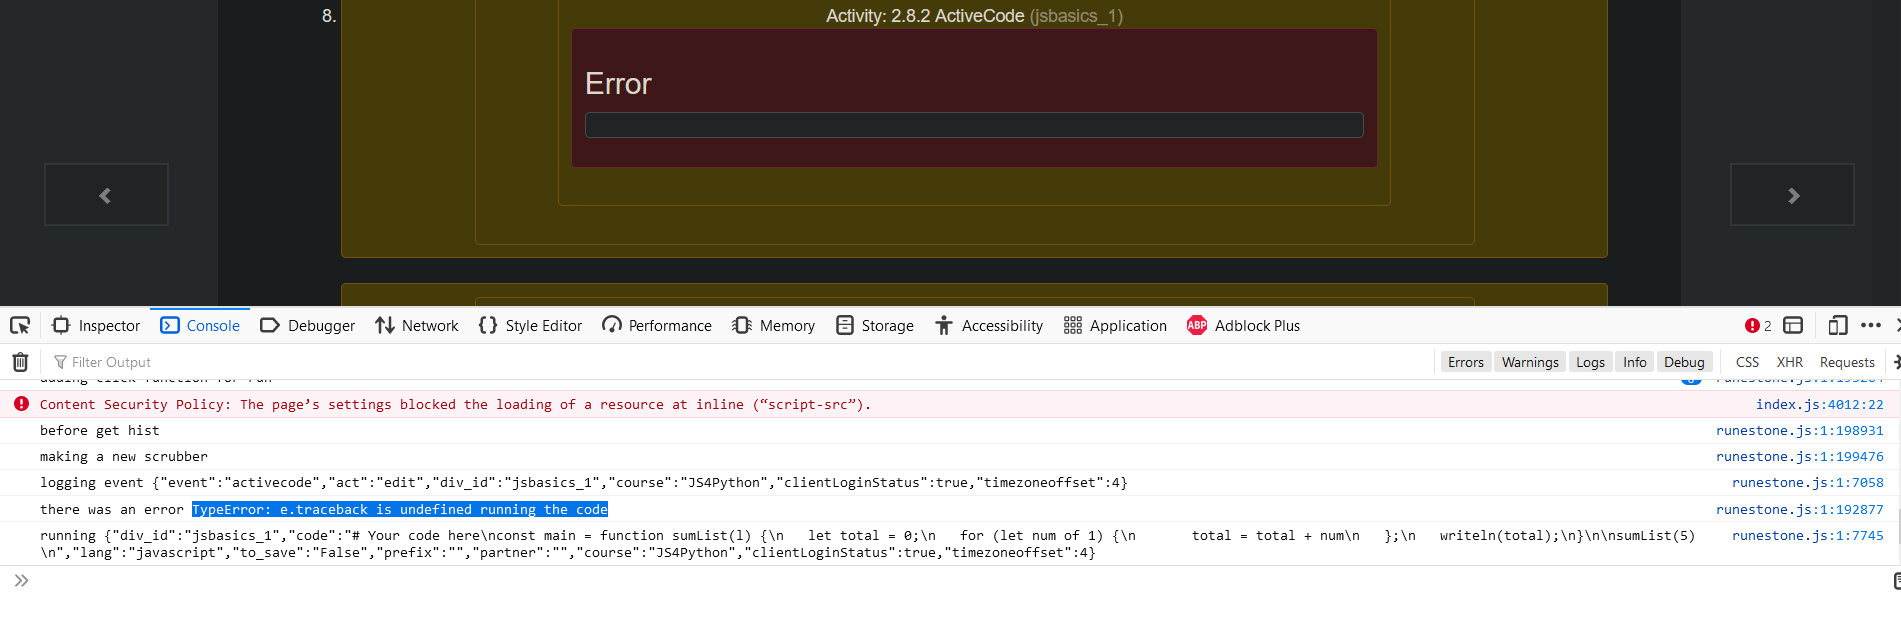Go to previous page with left arrow
The width and height of the screenshot is (1901, 619).
[106, 195]
